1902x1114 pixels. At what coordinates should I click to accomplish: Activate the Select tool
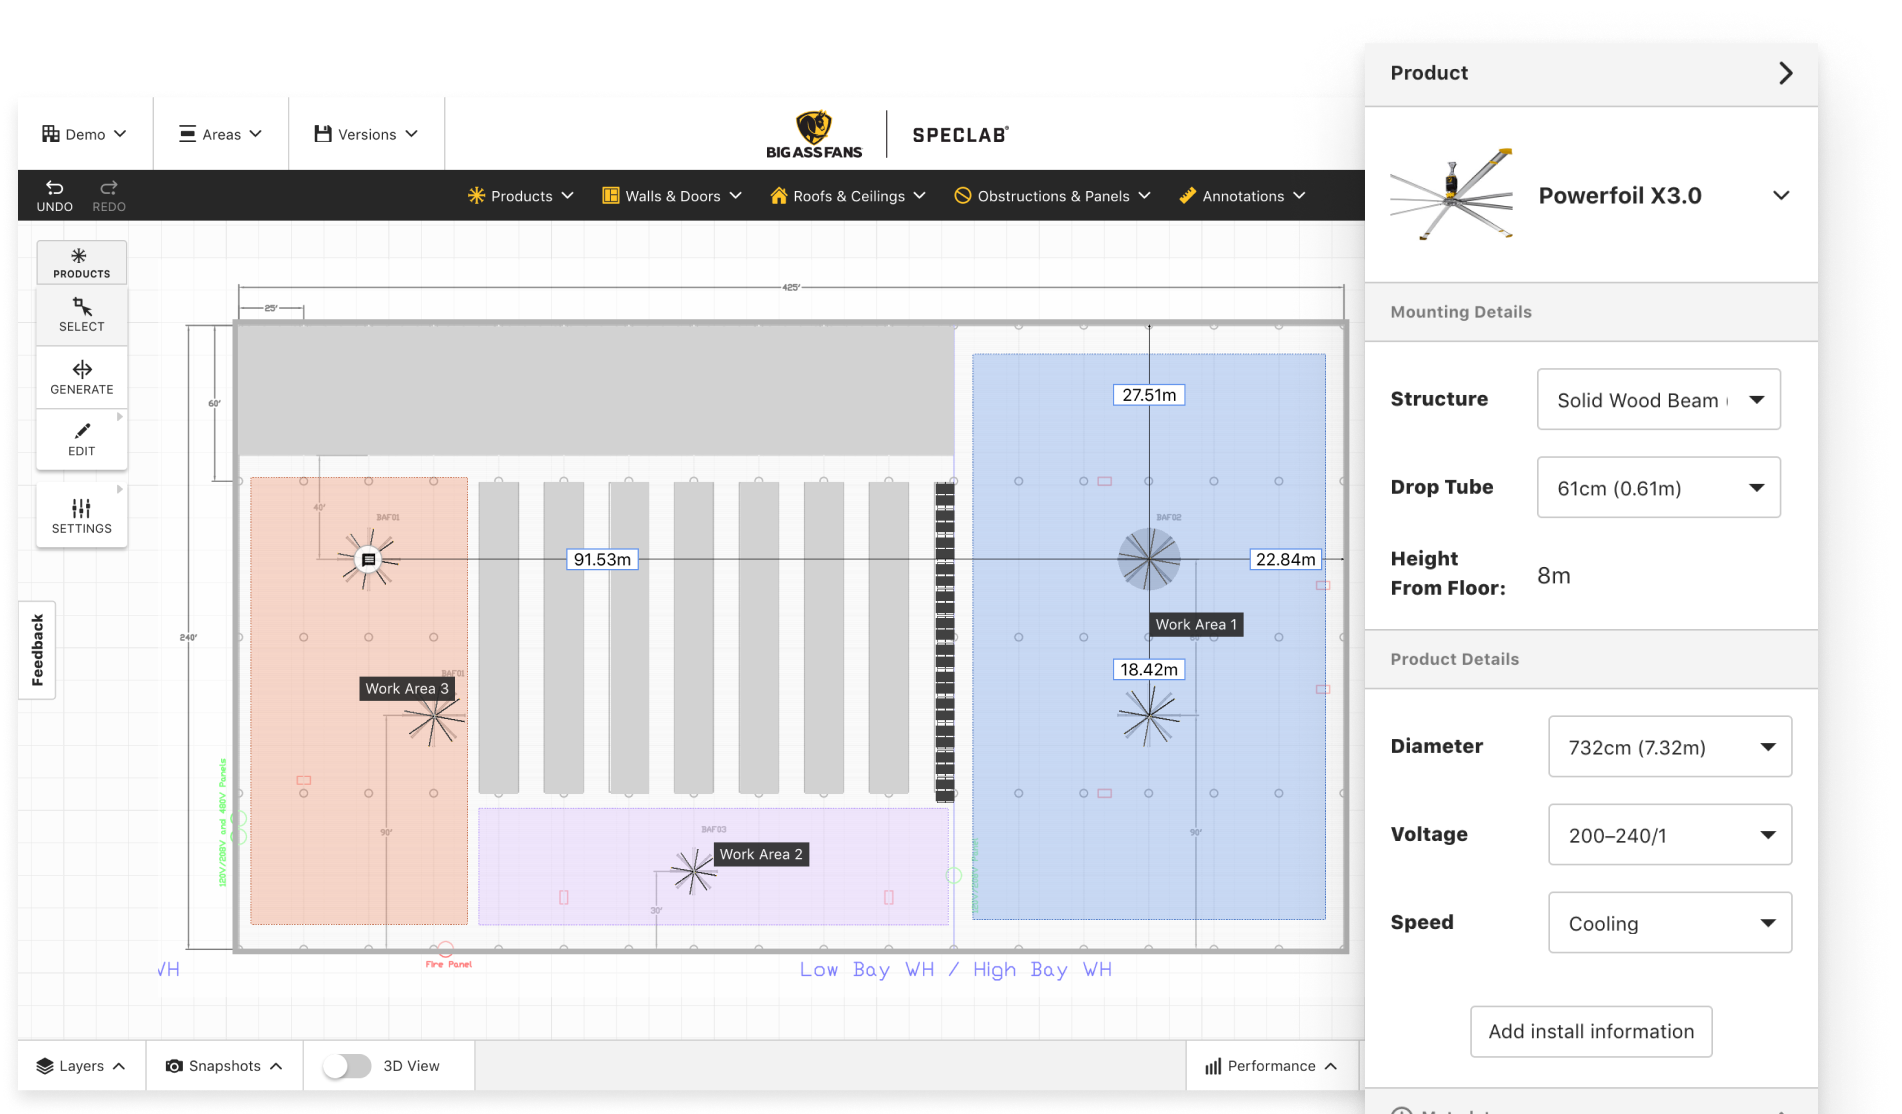82,315
